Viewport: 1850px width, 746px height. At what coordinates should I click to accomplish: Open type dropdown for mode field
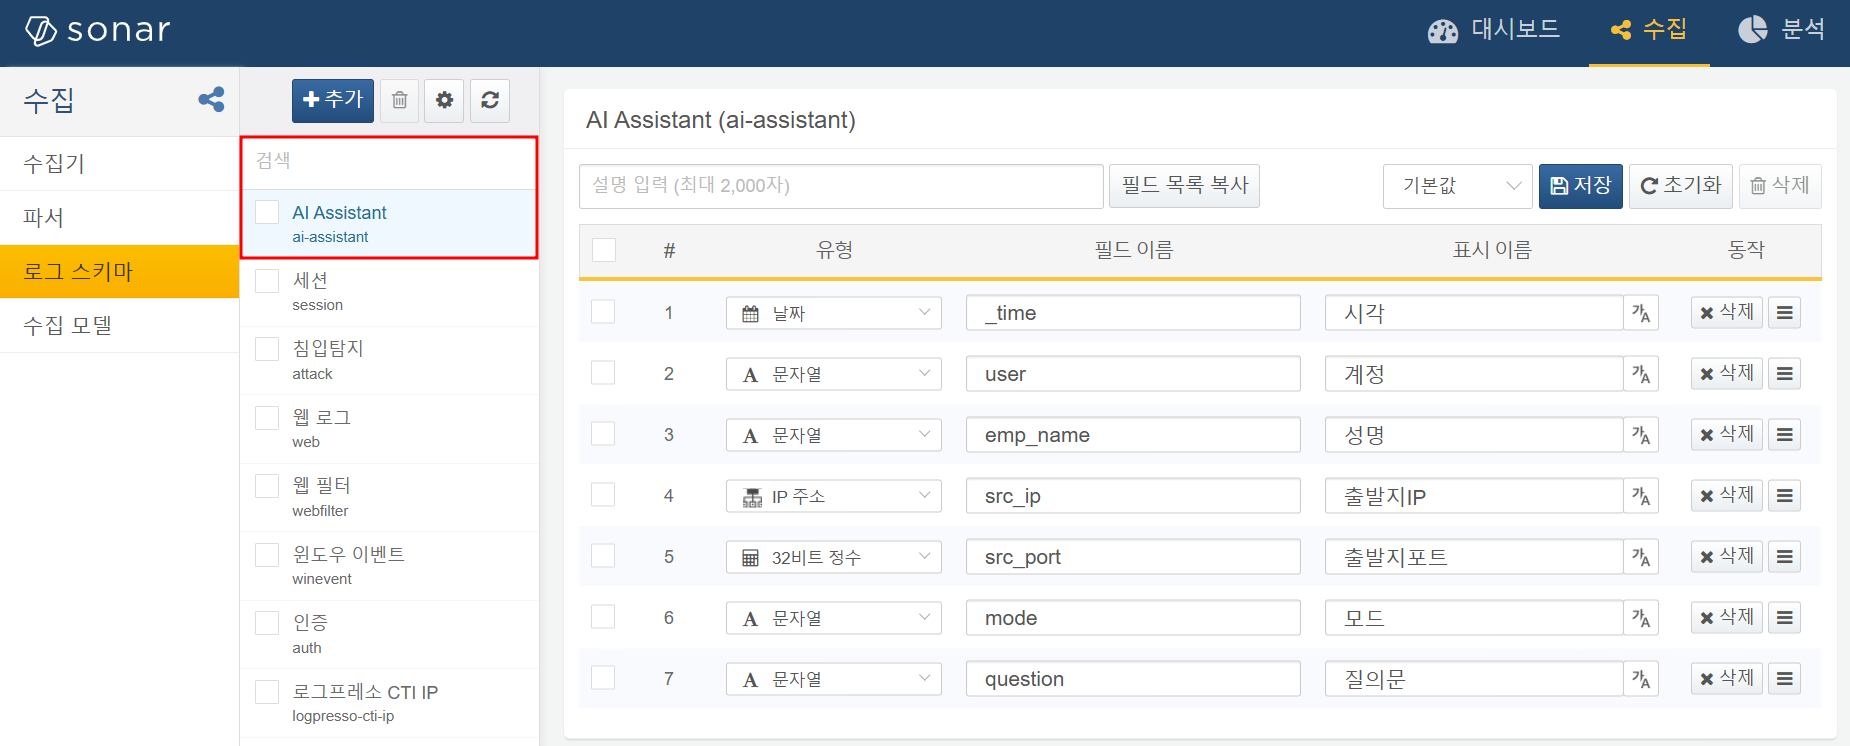[x=833, y=618]
